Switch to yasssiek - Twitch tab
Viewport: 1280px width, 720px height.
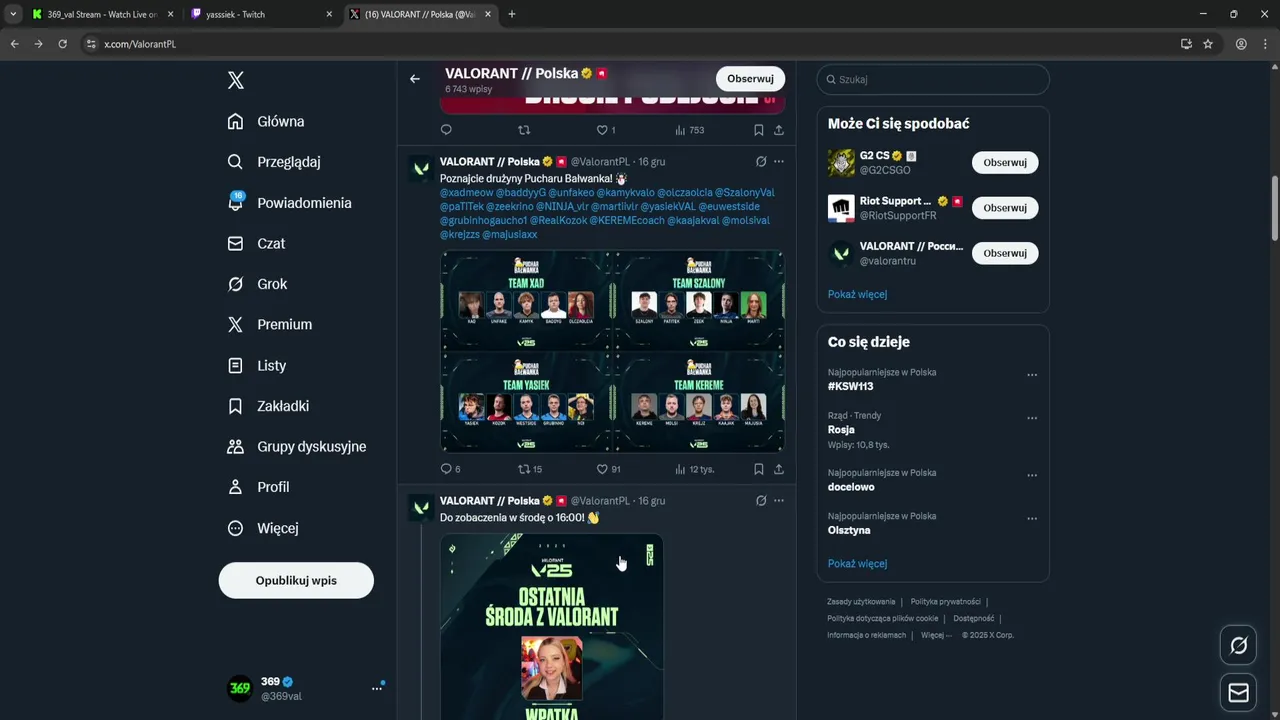262,14
